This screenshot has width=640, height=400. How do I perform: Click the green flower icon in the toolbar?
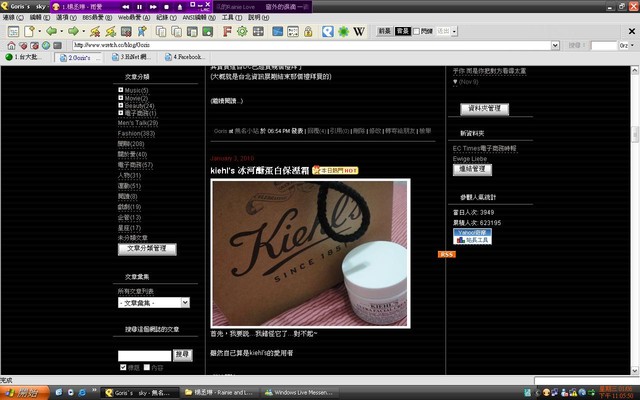pos(344,31)
